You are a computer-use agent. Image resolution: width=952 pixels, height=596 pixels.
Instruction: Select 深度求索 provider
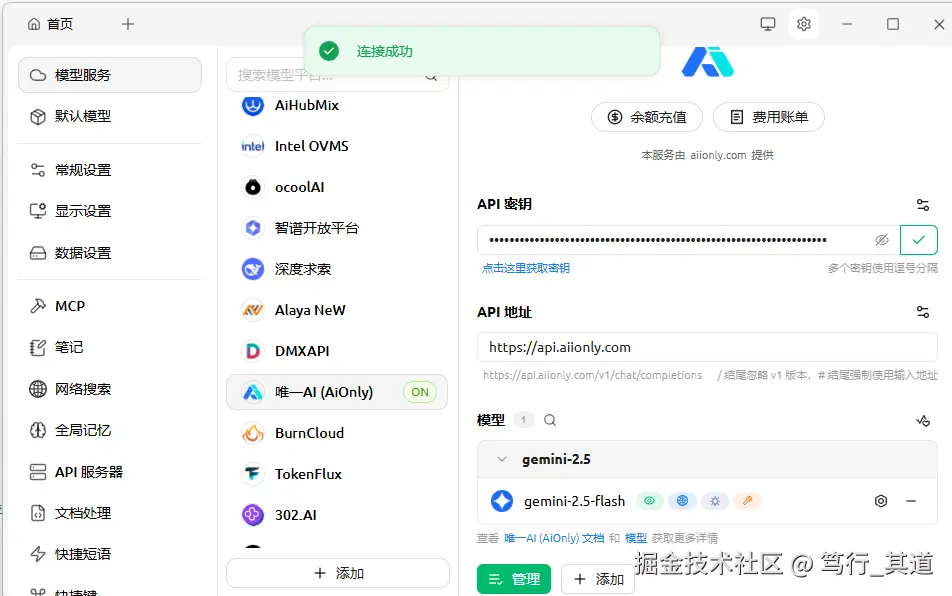tap(337, 269)
